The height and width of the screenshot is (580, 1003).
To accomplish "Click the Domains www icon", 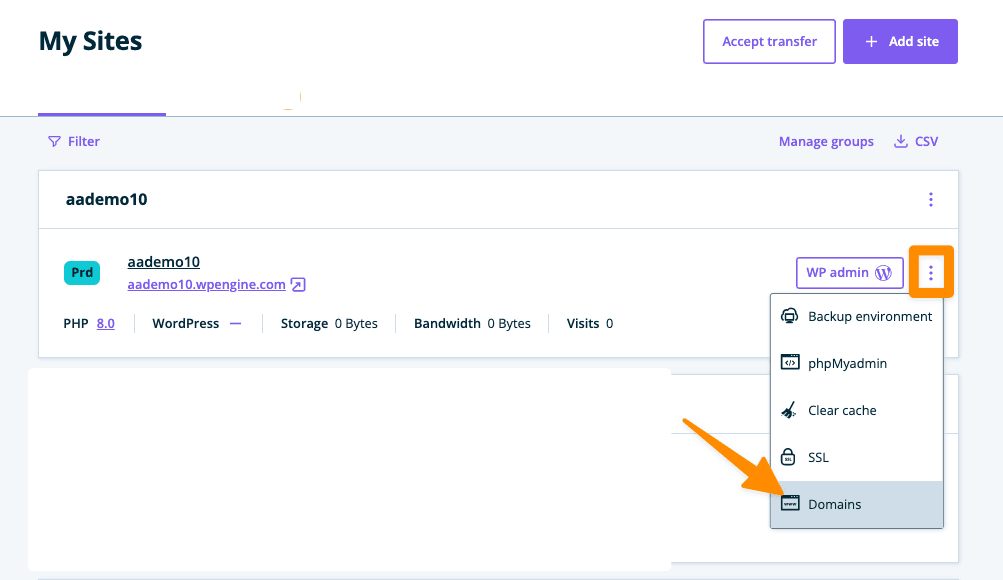I will pyautogui.click(x=789, y=503).
